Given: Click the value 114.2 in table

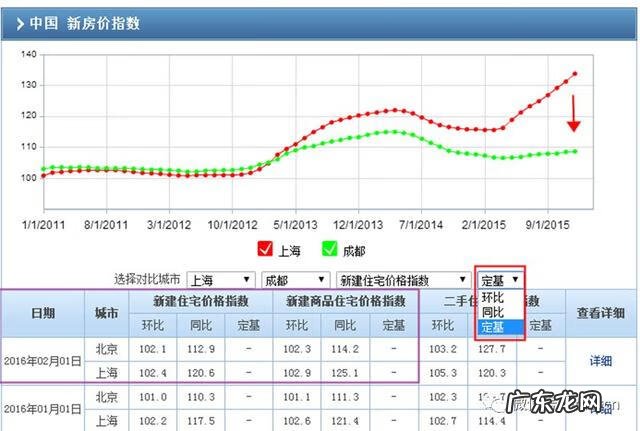Looking at the screenshot, I should click(x=345, y=349).
